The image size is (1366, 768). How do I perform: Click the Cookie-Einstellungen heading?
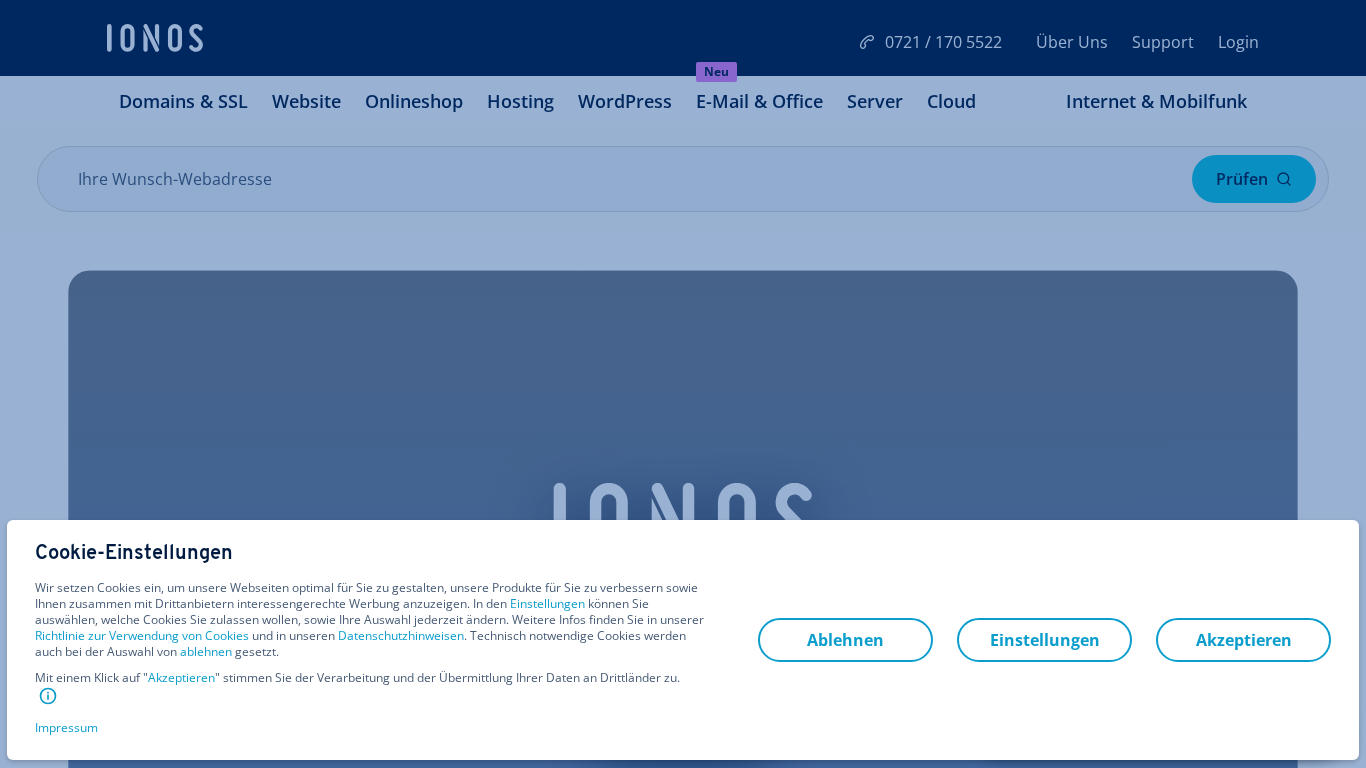click(x=134, y=552)
